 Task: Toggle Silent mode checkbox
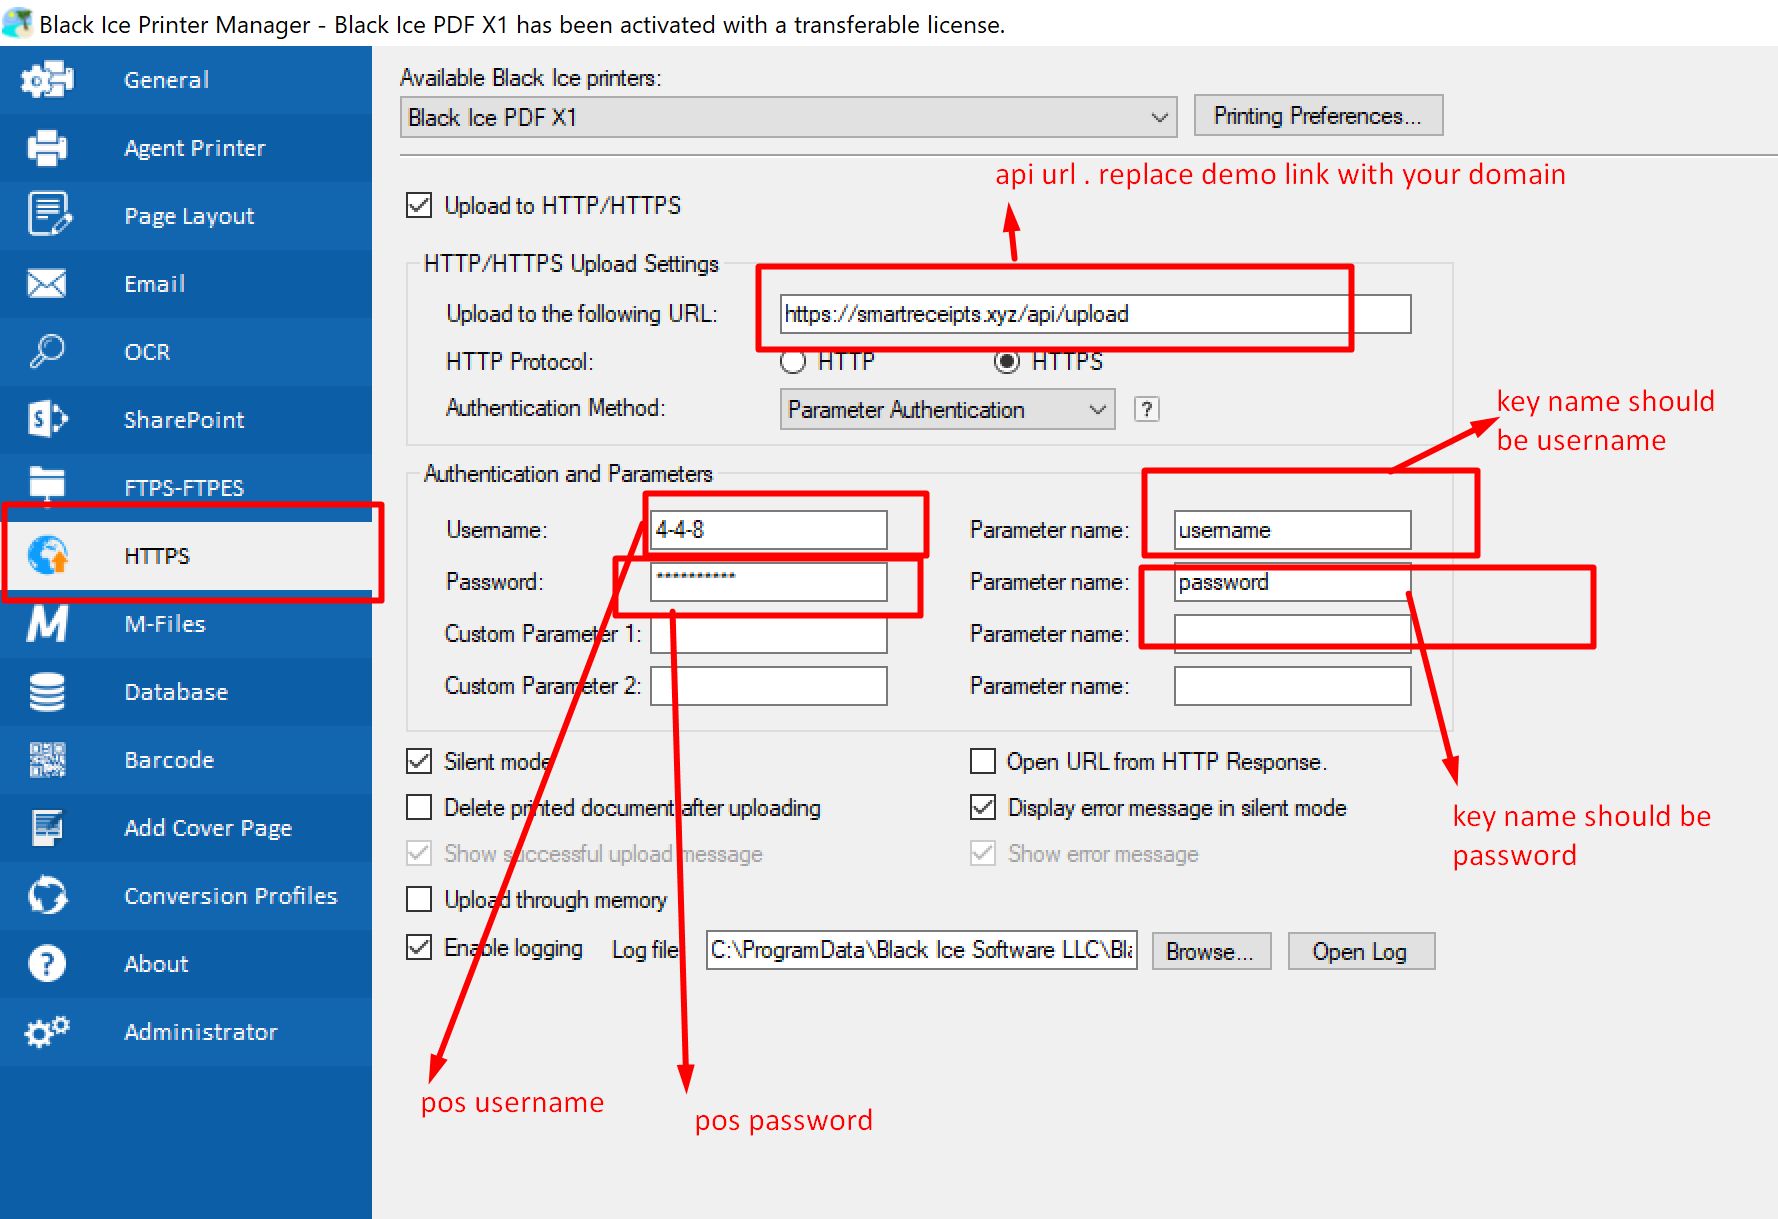pos(419,761)
